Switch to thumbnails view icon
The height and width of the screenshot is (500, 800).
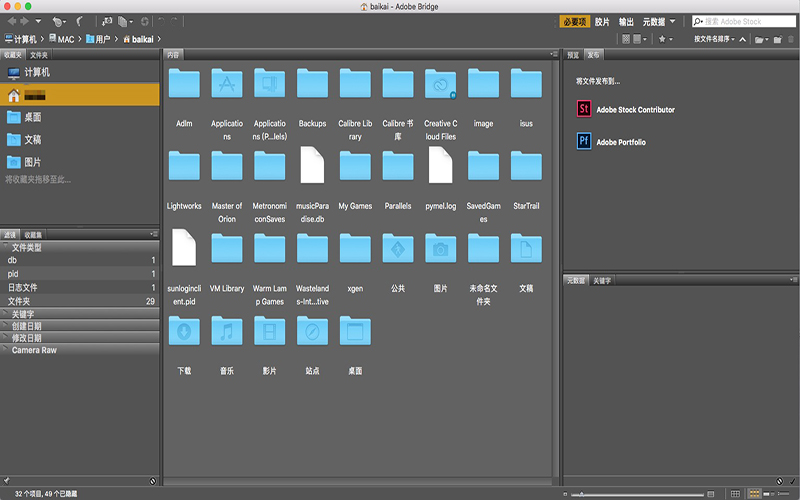pos(754,494)
